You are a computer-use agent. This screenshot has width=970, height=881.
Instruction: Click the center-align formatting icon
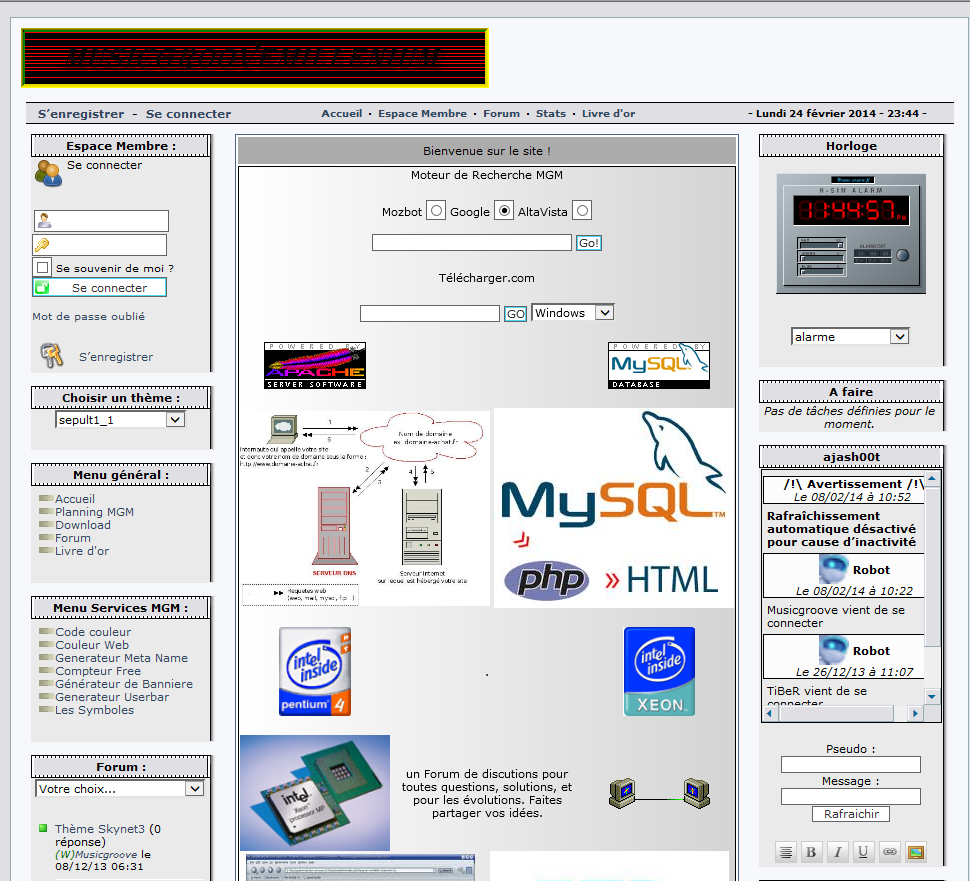786,852
